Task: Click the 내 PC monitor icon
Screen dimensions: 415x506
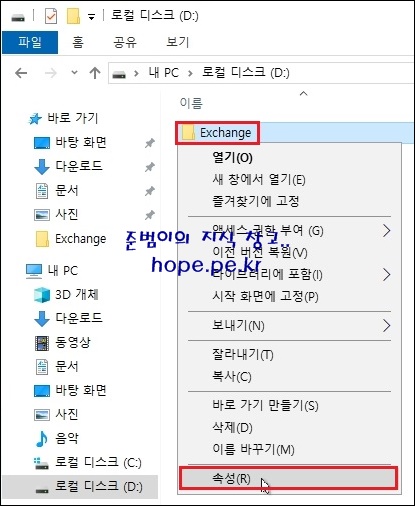Action: 34,271
